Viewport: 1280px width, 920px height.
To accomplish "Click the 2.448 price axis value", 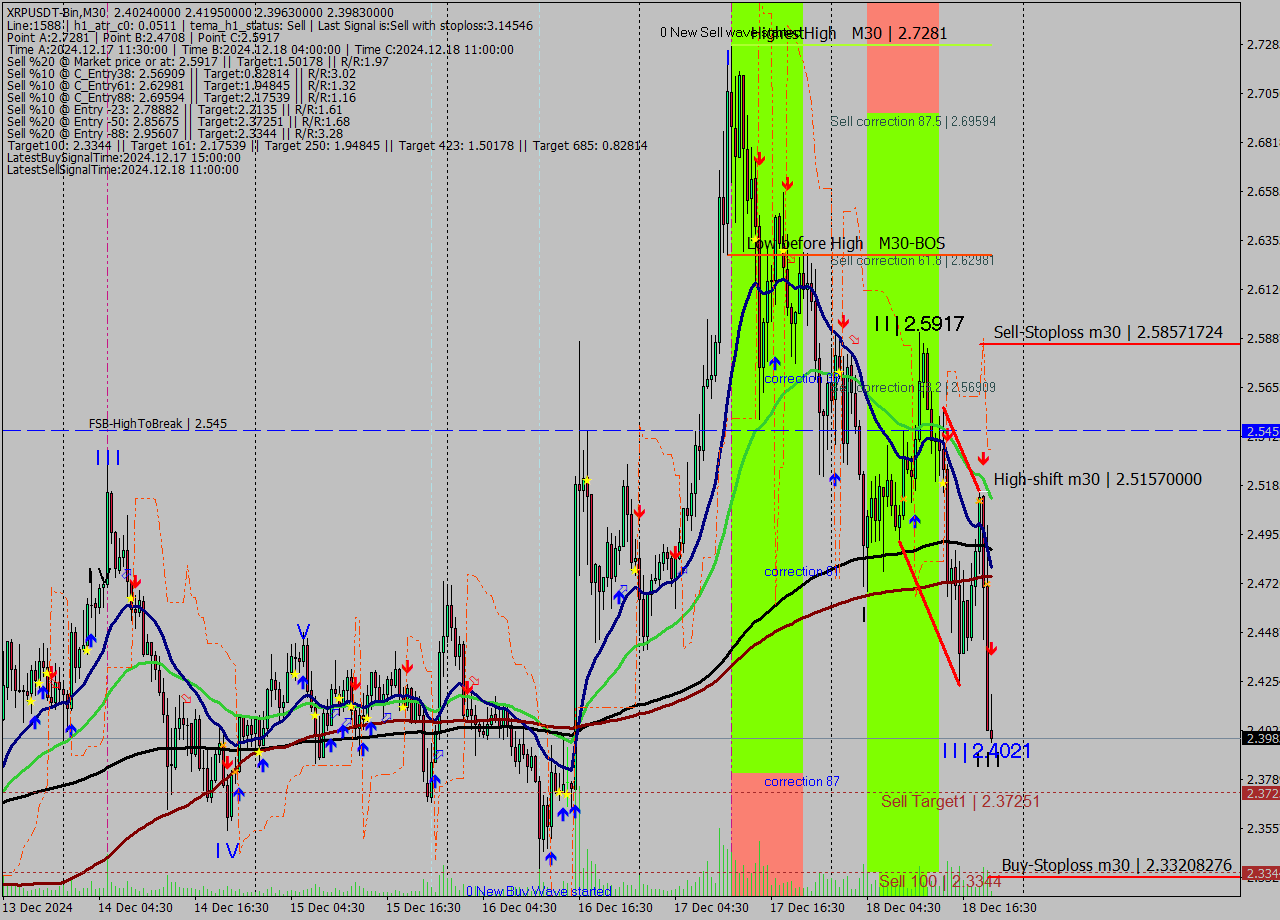I will pos(1262,632).
